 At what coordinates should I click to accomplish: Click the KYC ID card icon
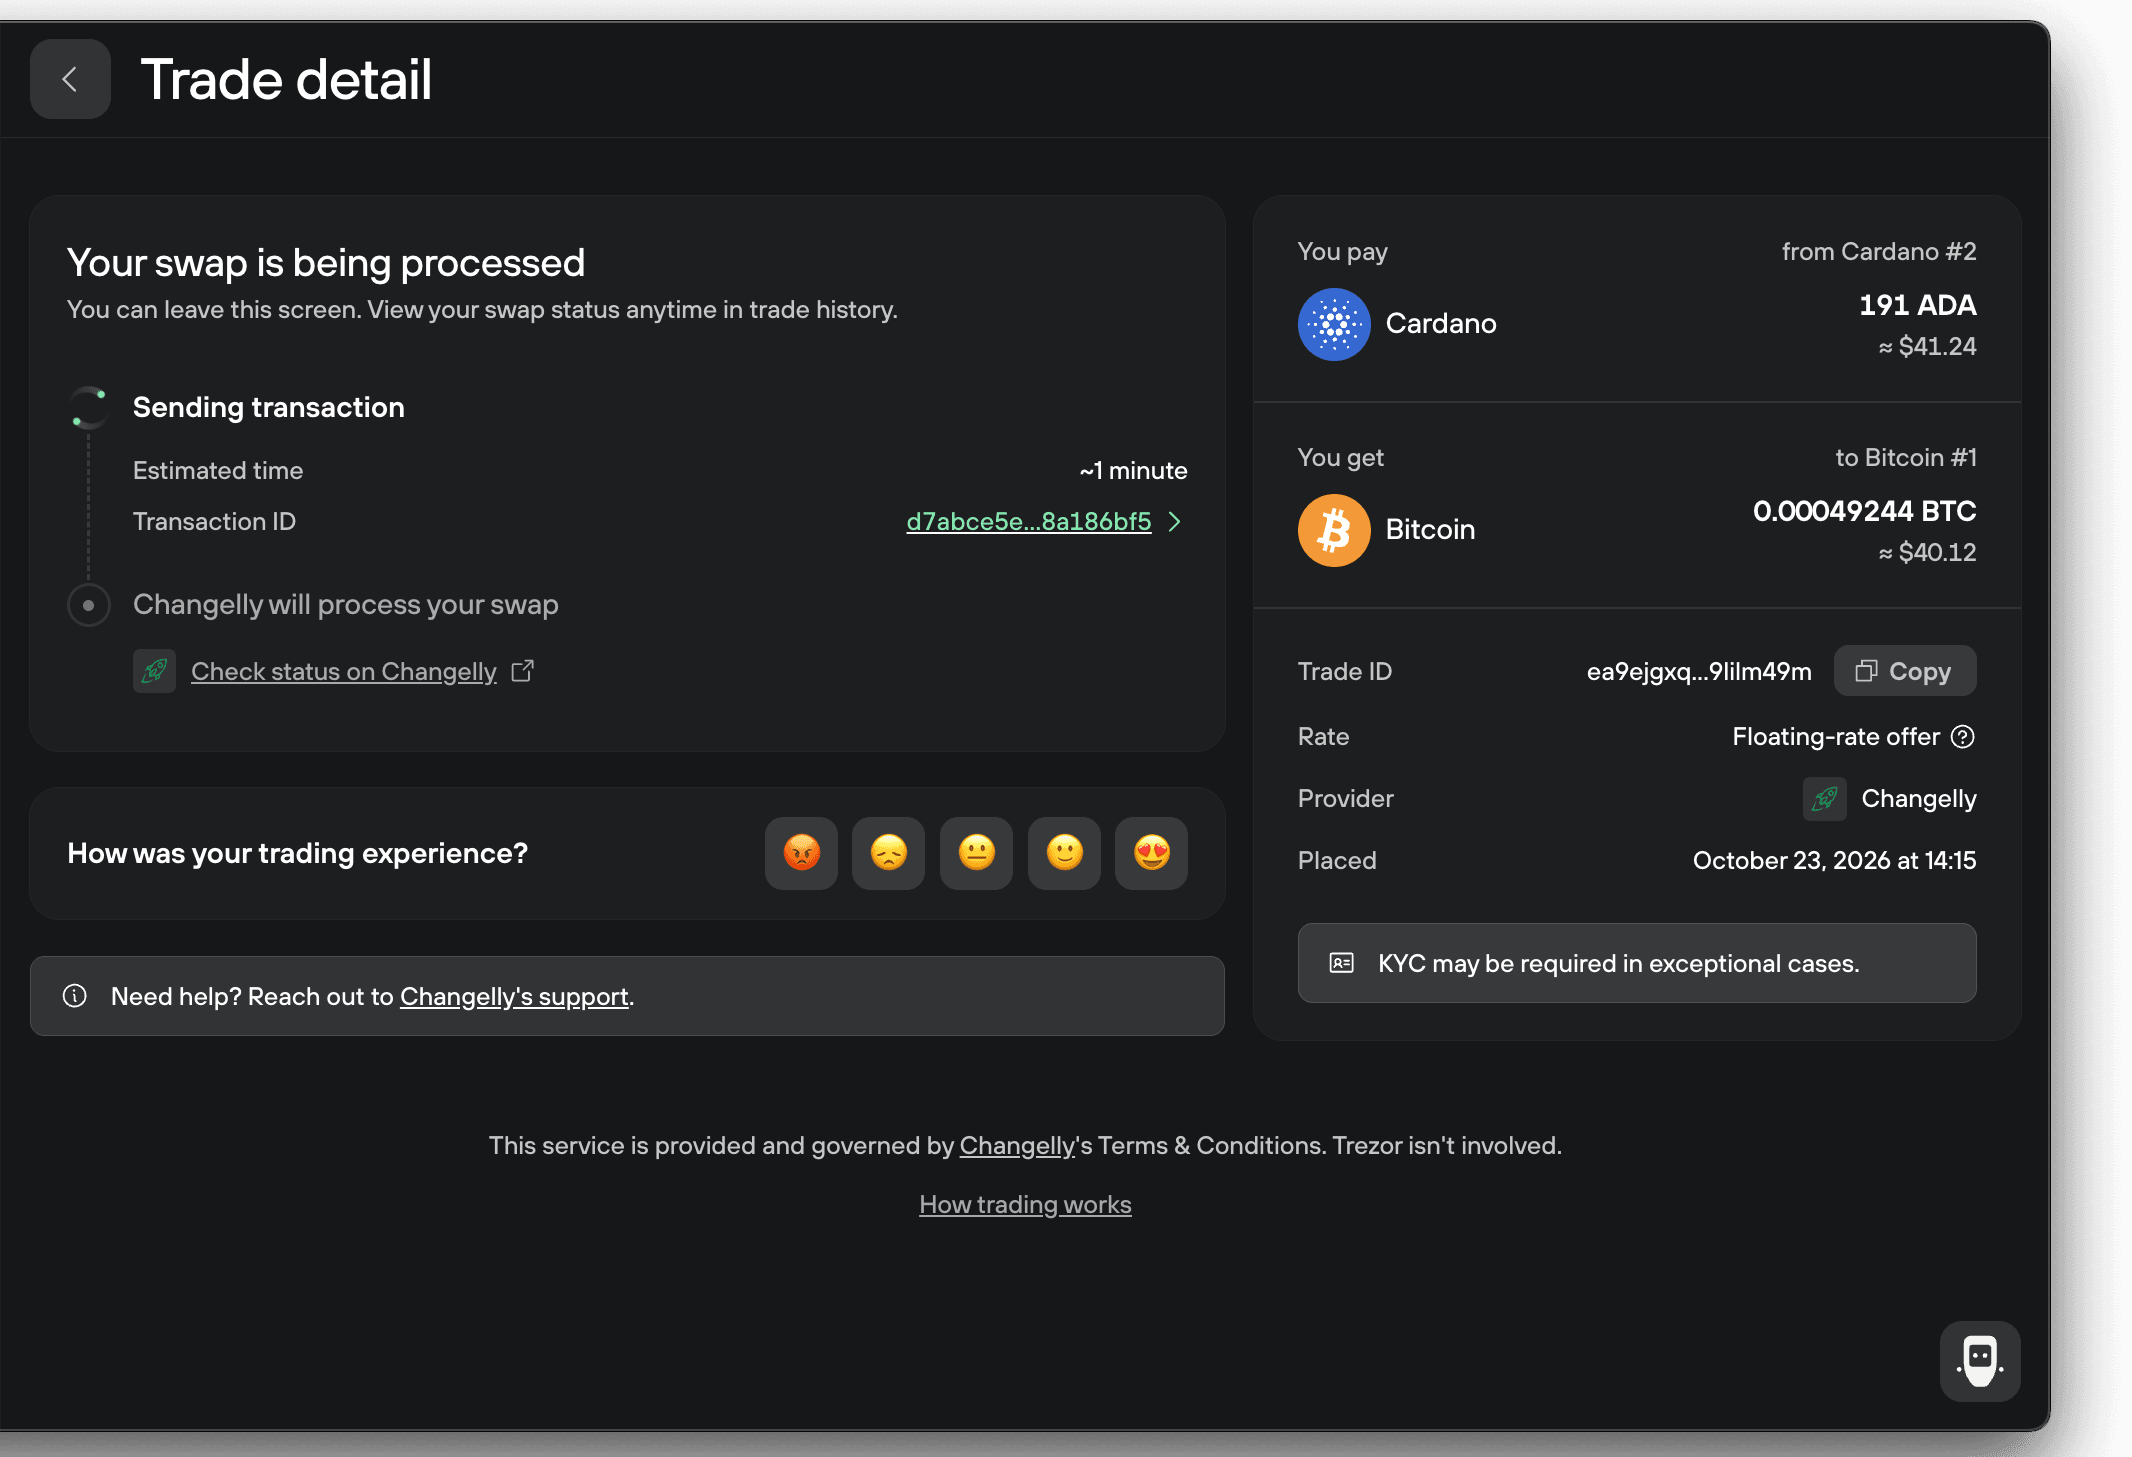pos(1342,963)
